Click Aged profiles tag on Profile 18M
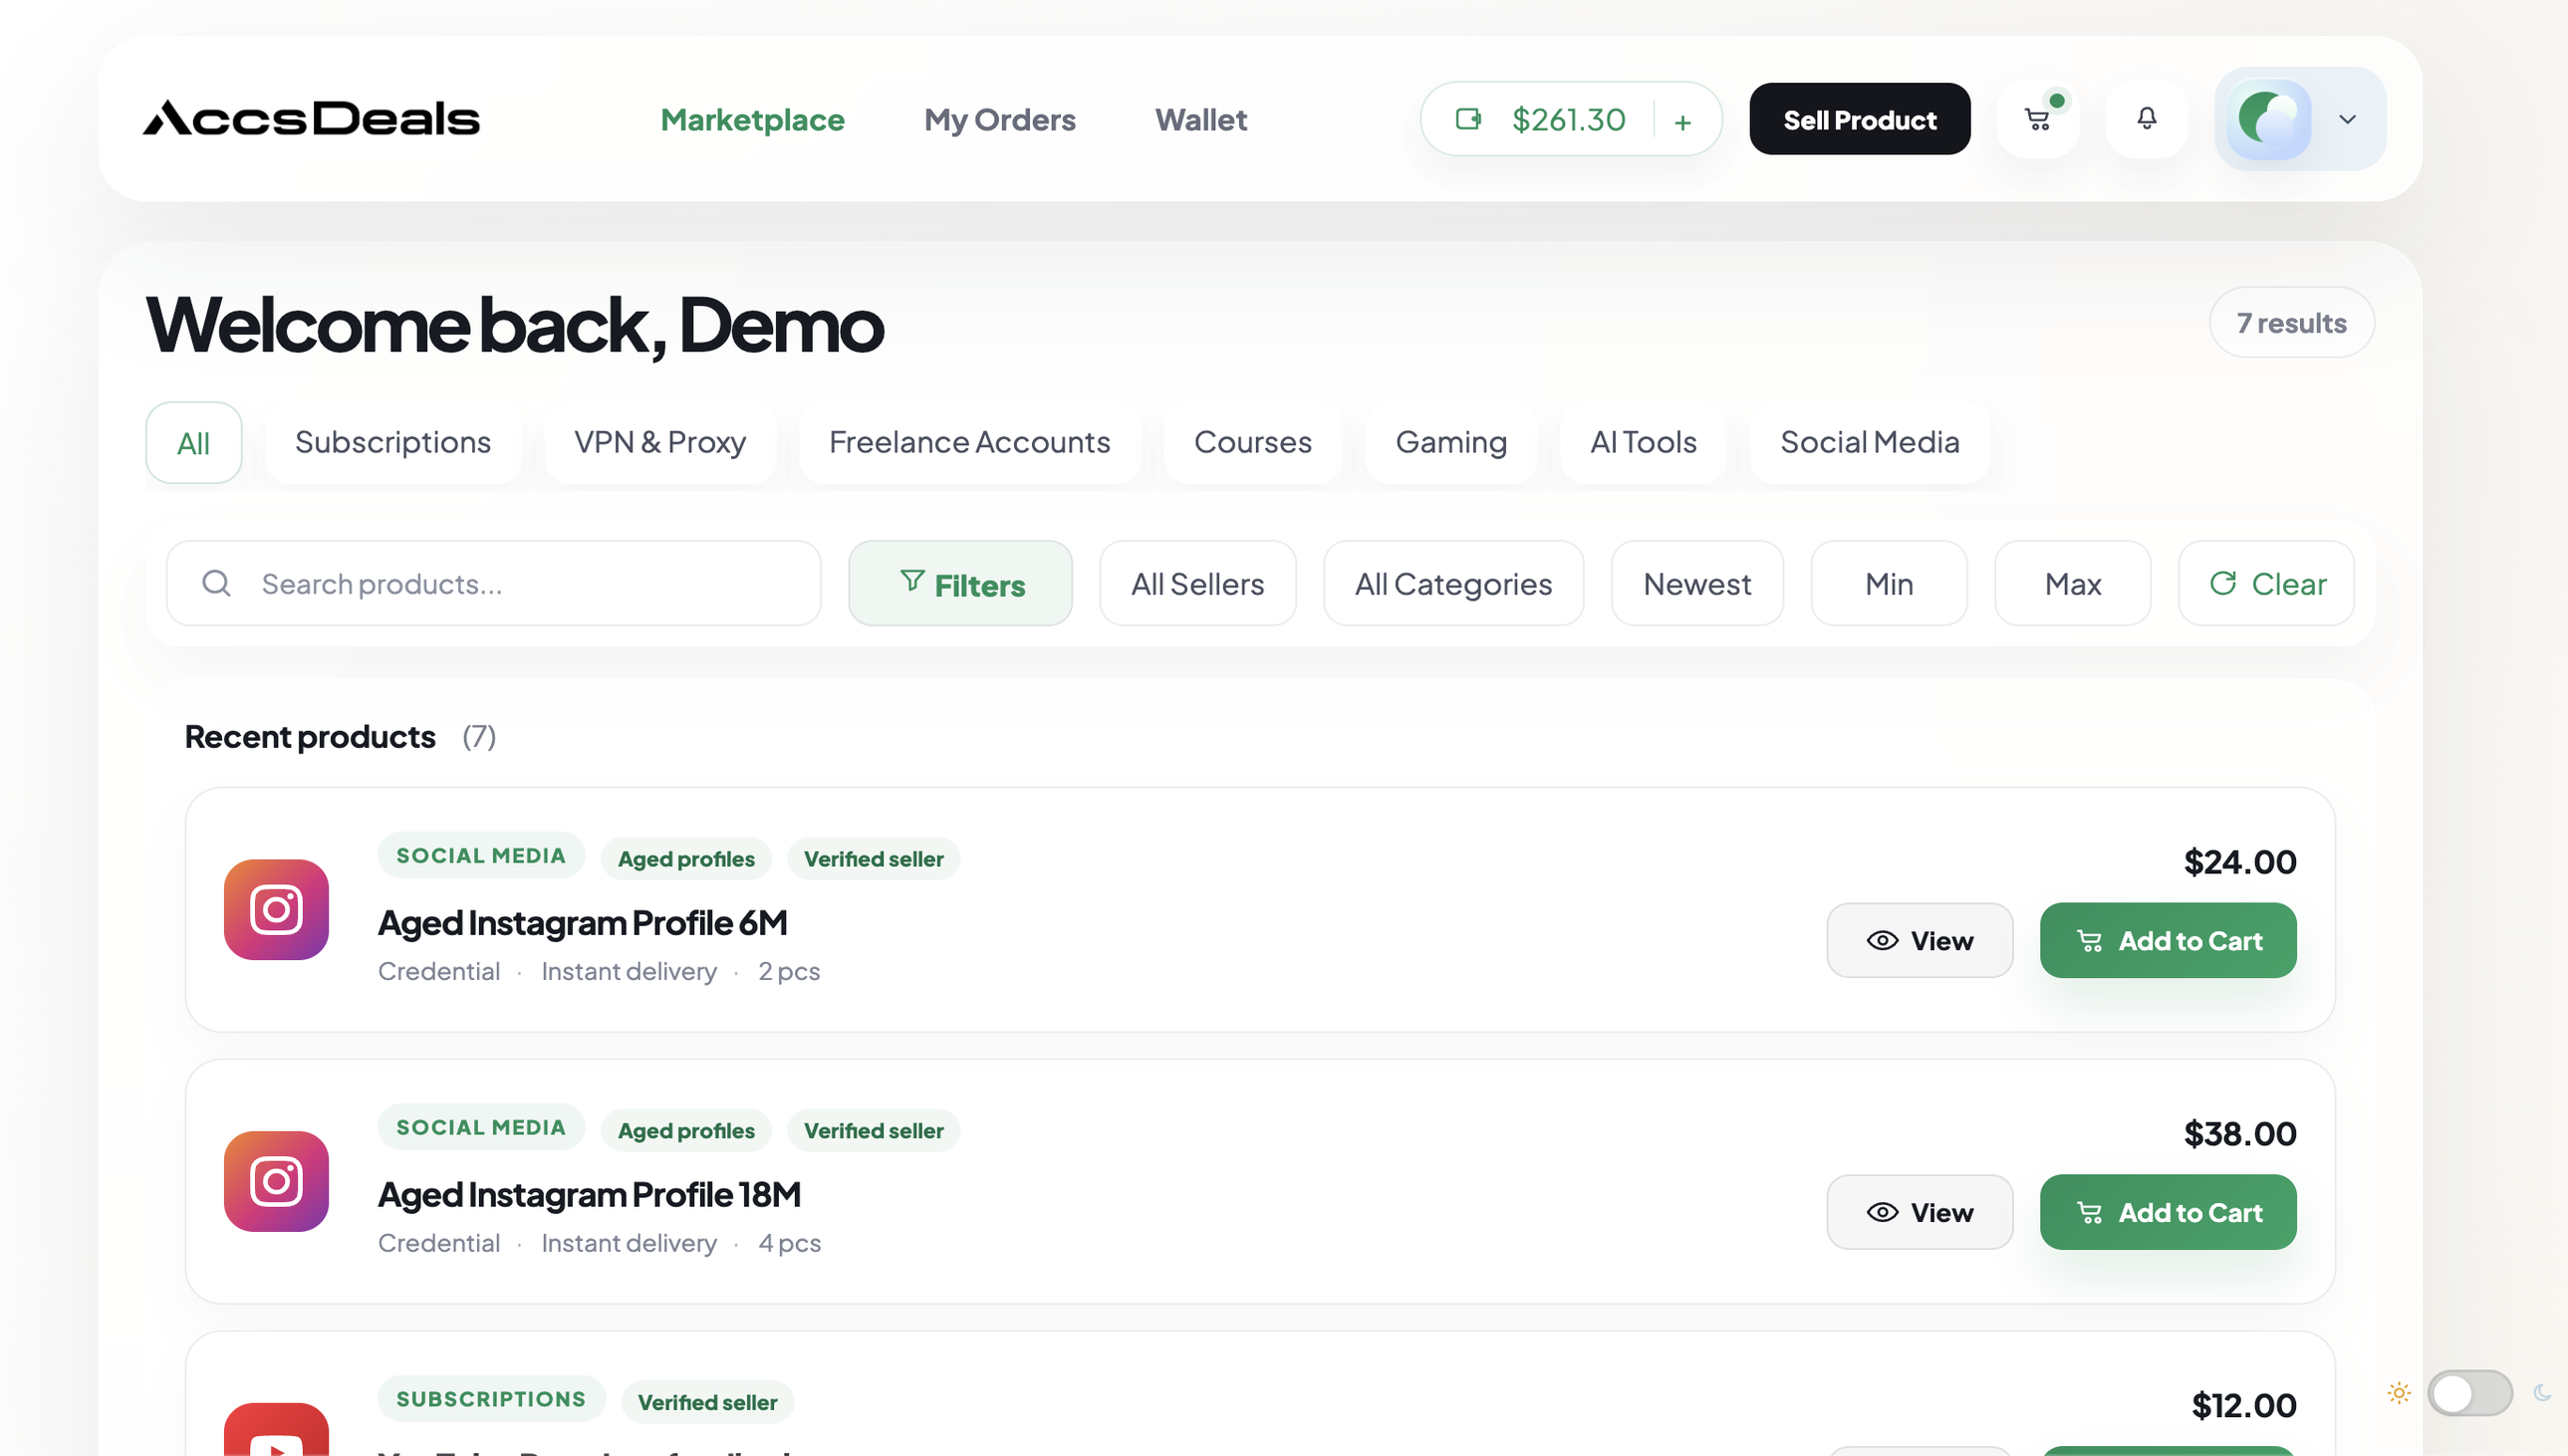 [686, 1131]
